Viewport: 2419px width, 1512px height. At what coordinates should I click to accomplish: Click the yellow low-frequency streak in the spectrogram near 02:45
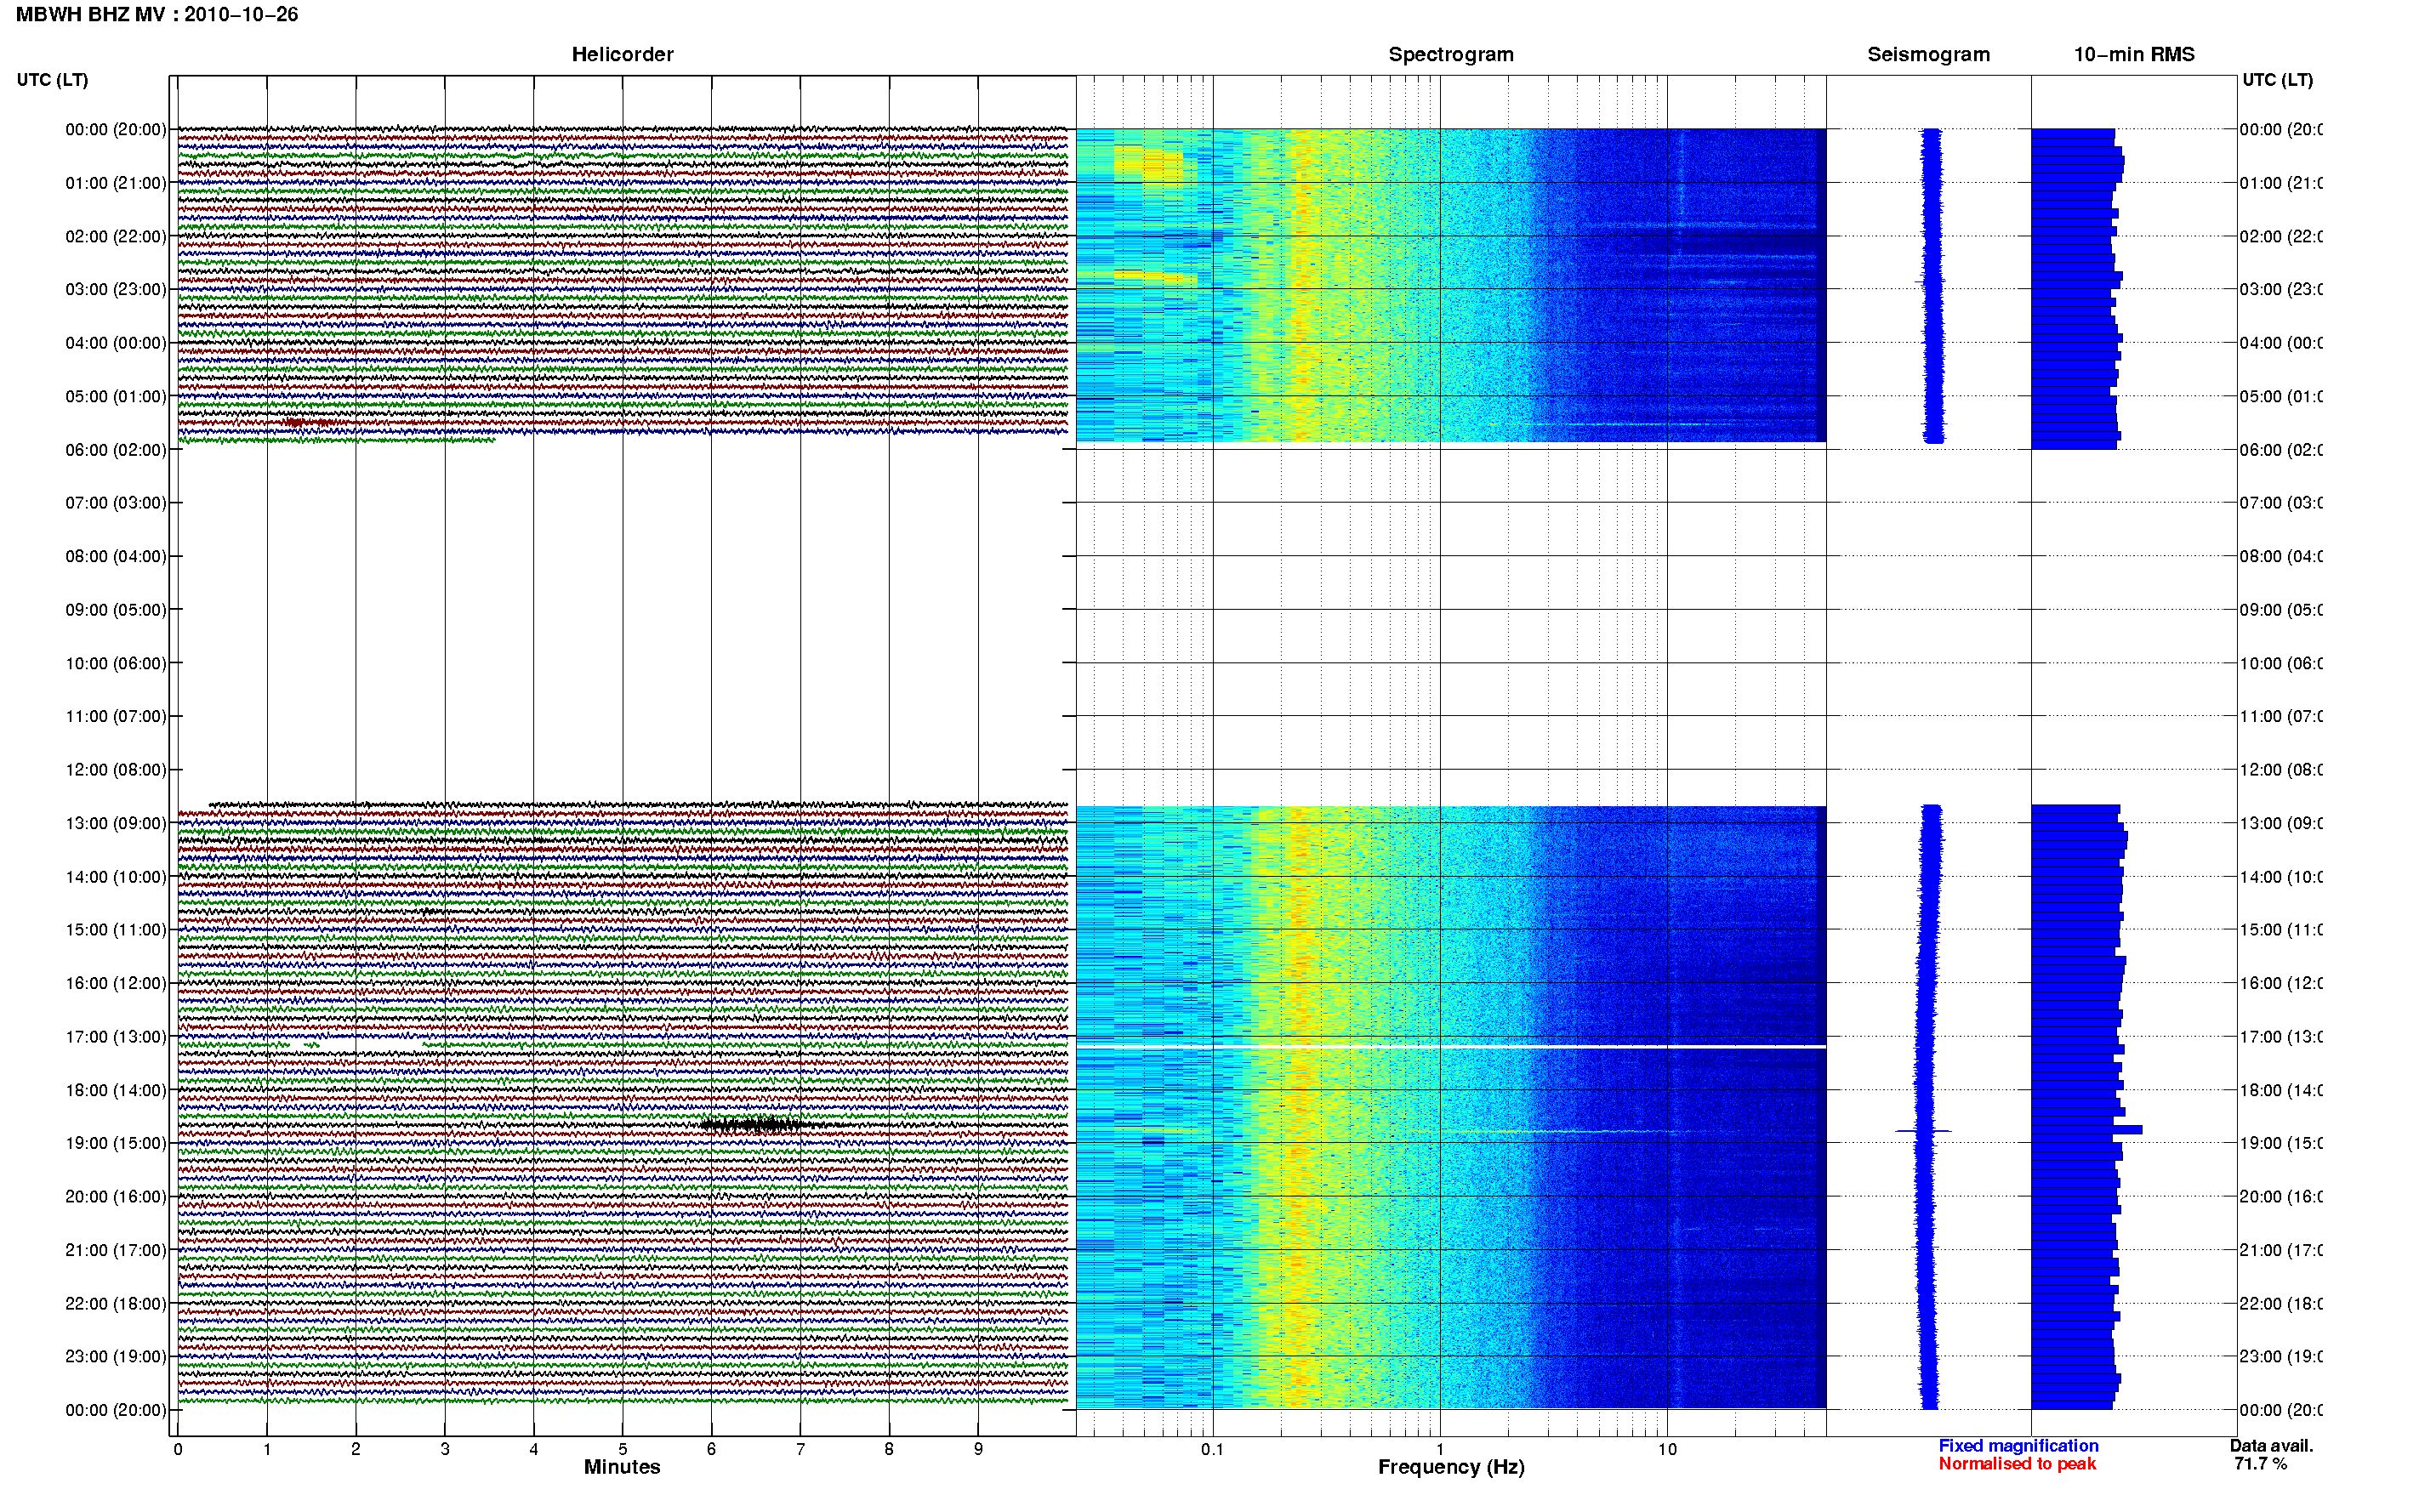coord(1155,276)
